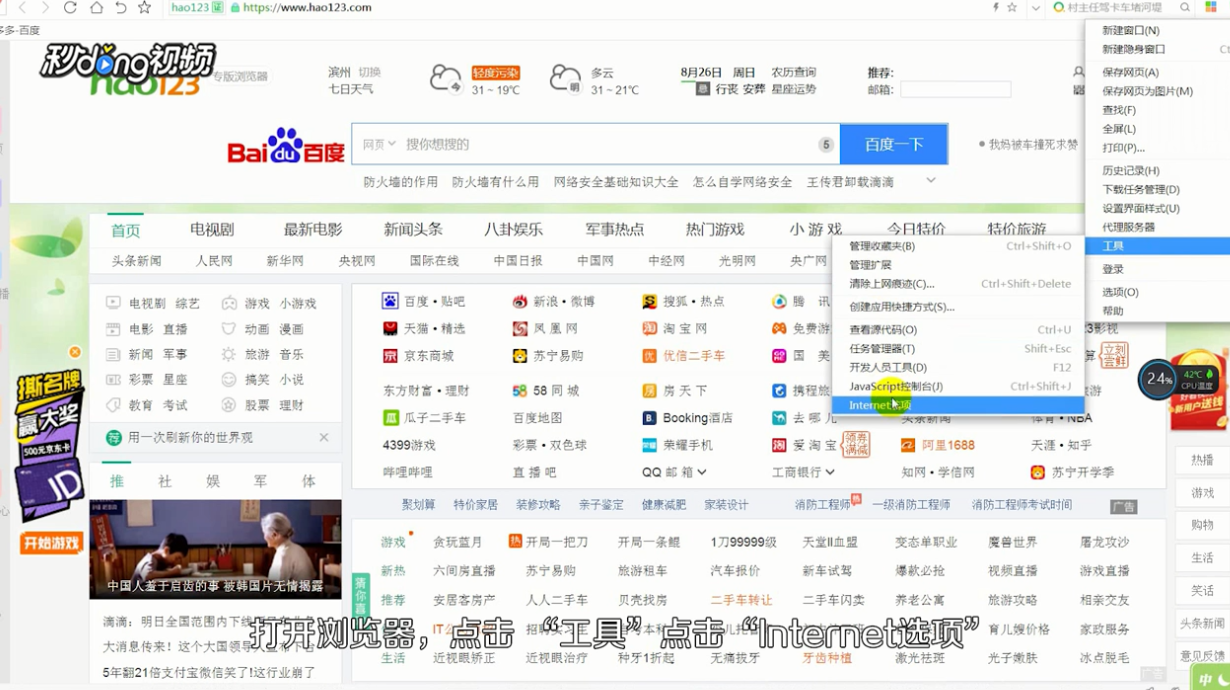Dismiss the 用一次刷新你的世界观 notice
The image size is (1230, 690).
[324, 437]
